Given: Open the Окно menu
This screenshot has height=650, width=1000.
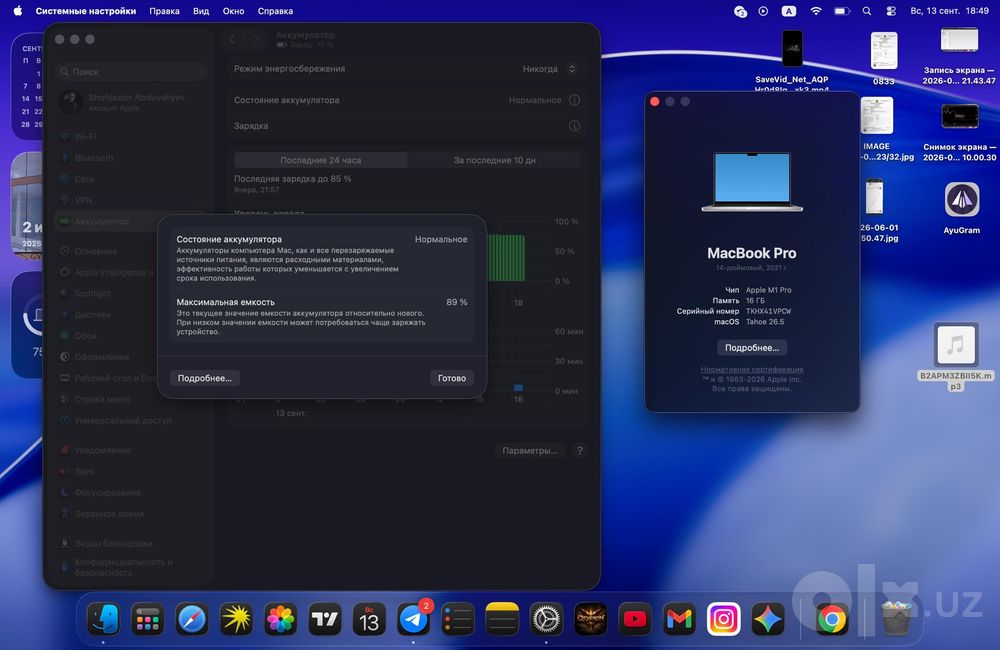Looking at the screenshot, I should pos(233,11).
